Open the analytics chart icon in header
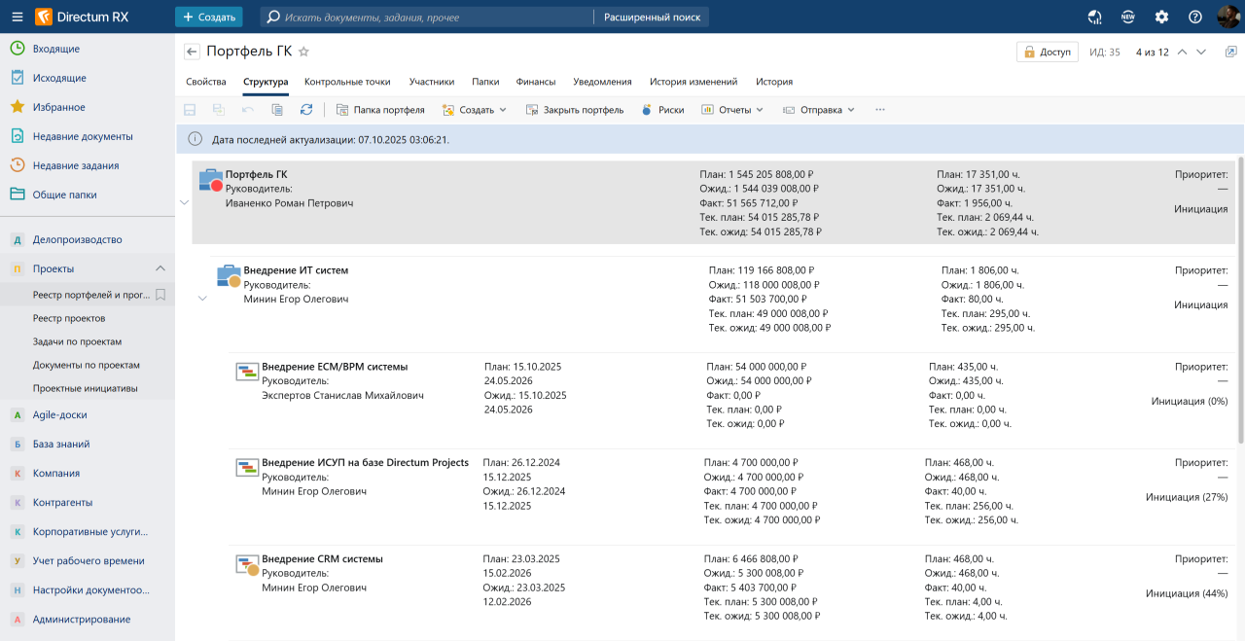Screen dimensions: 1245x641 click(x=1095, y=17)
